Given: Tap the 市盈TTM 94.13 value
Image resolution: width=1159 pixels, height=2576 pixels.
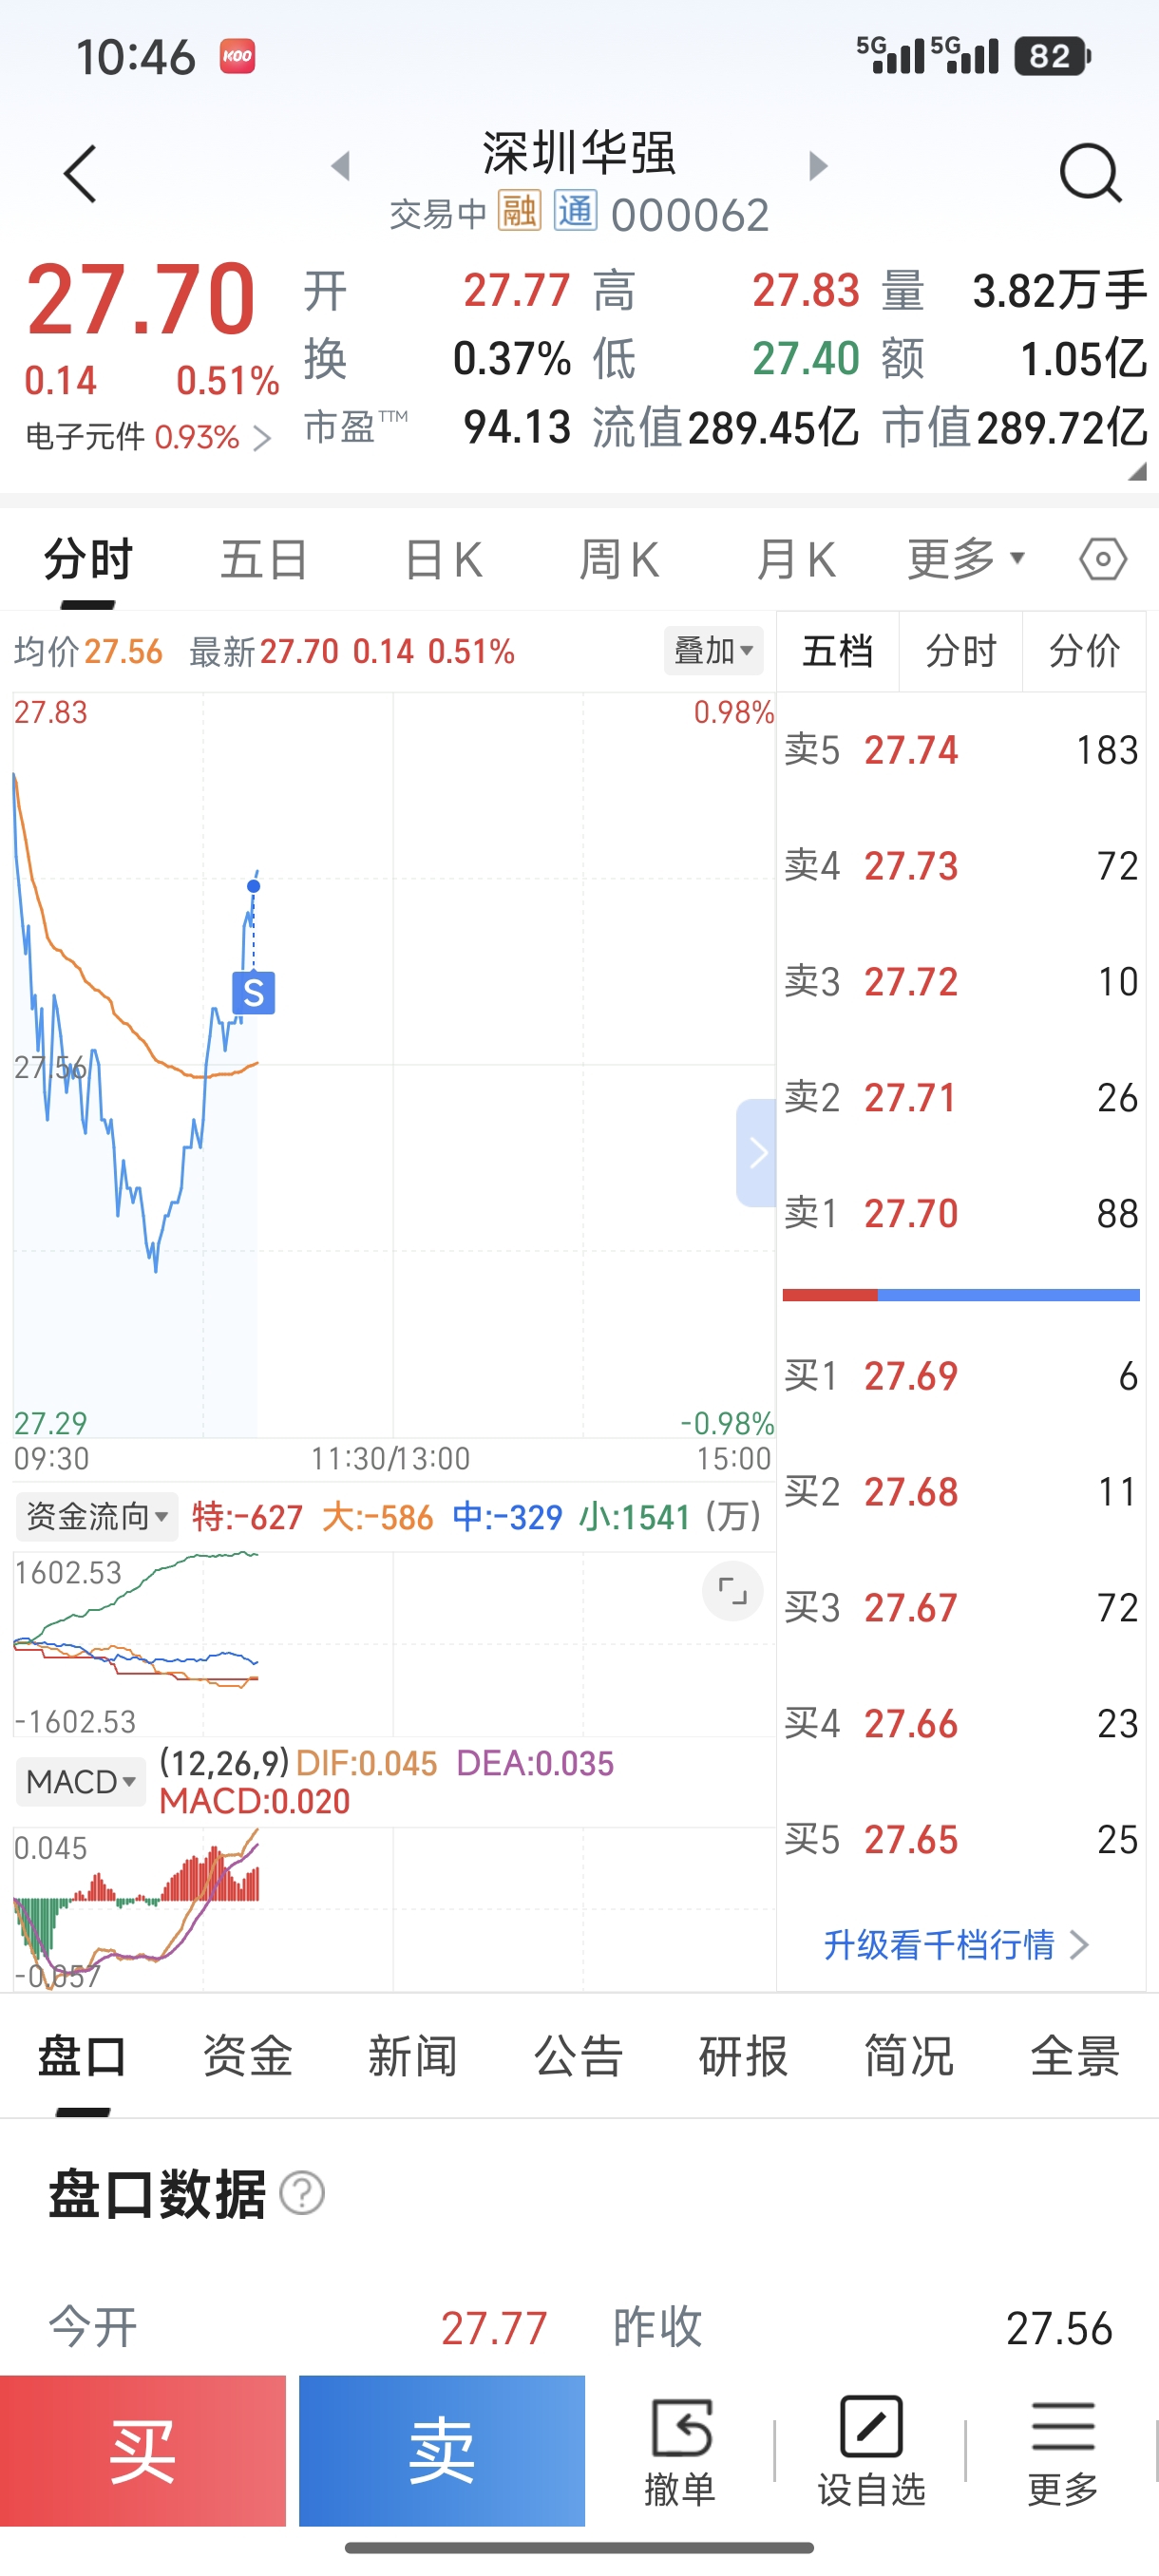Looking at the screenshot, I should coord(517,427).
